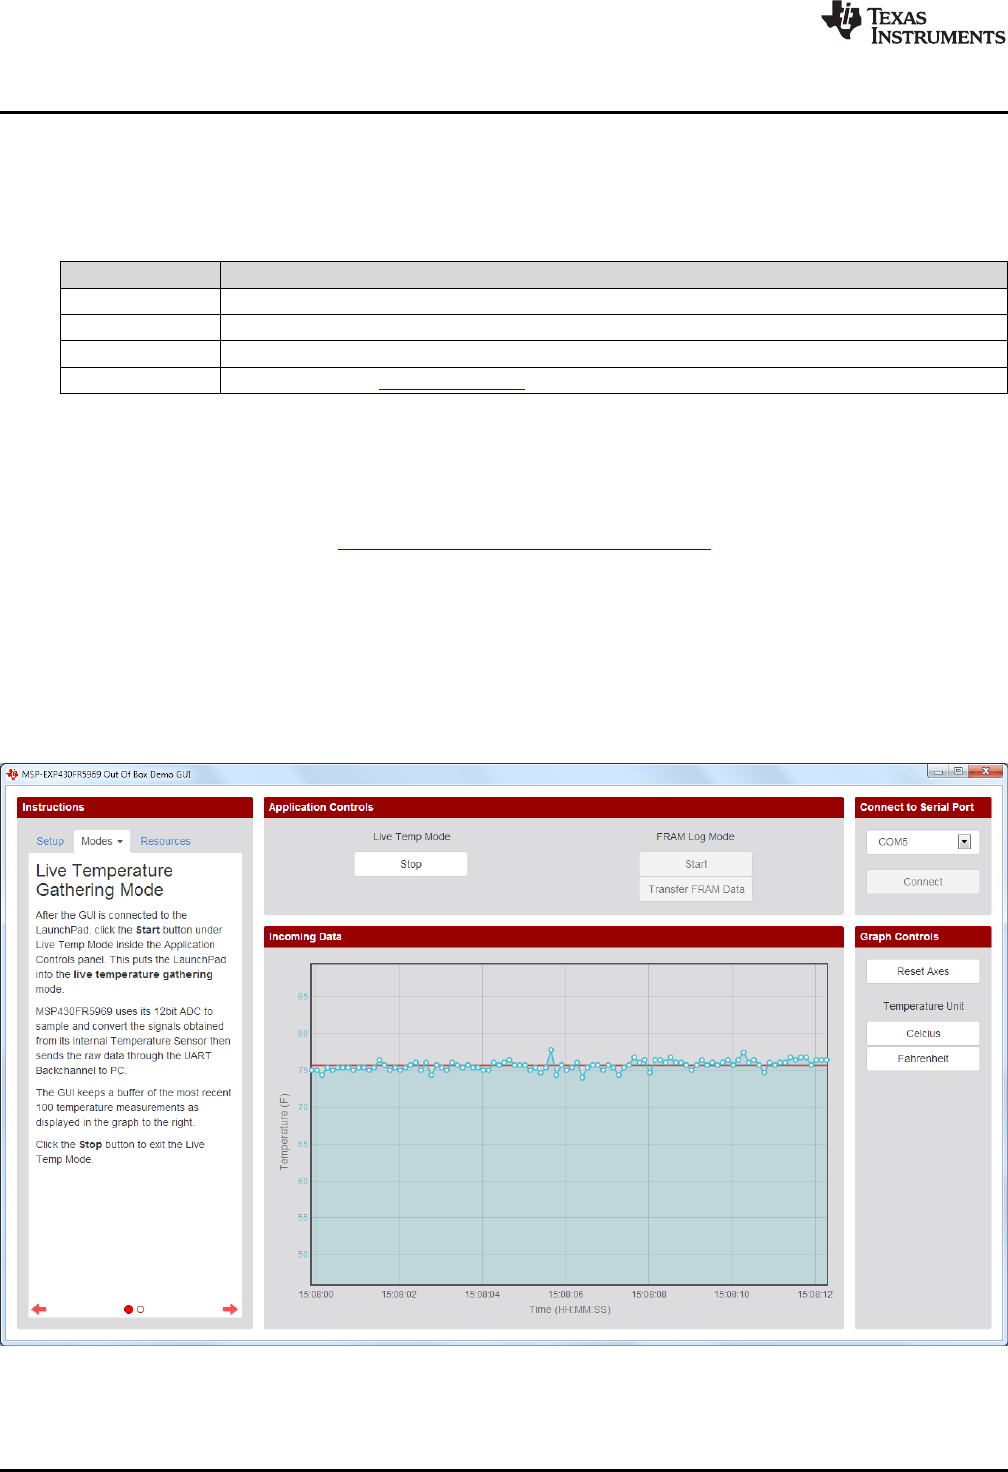
Task: Switch temperature unit to Fahrenheit
Action: pos(923,1058)
